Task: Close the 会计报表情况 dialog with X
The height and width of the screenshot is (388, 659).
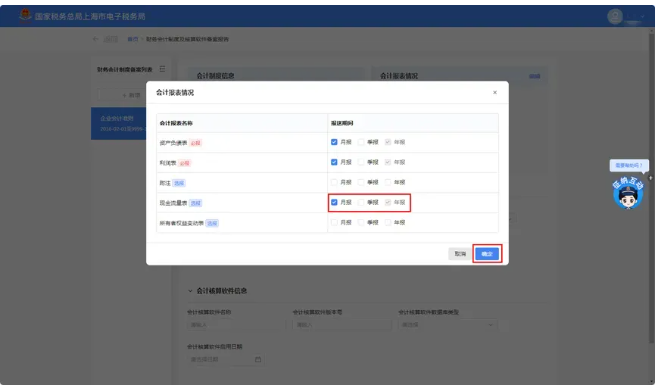Action: [495, 92]
